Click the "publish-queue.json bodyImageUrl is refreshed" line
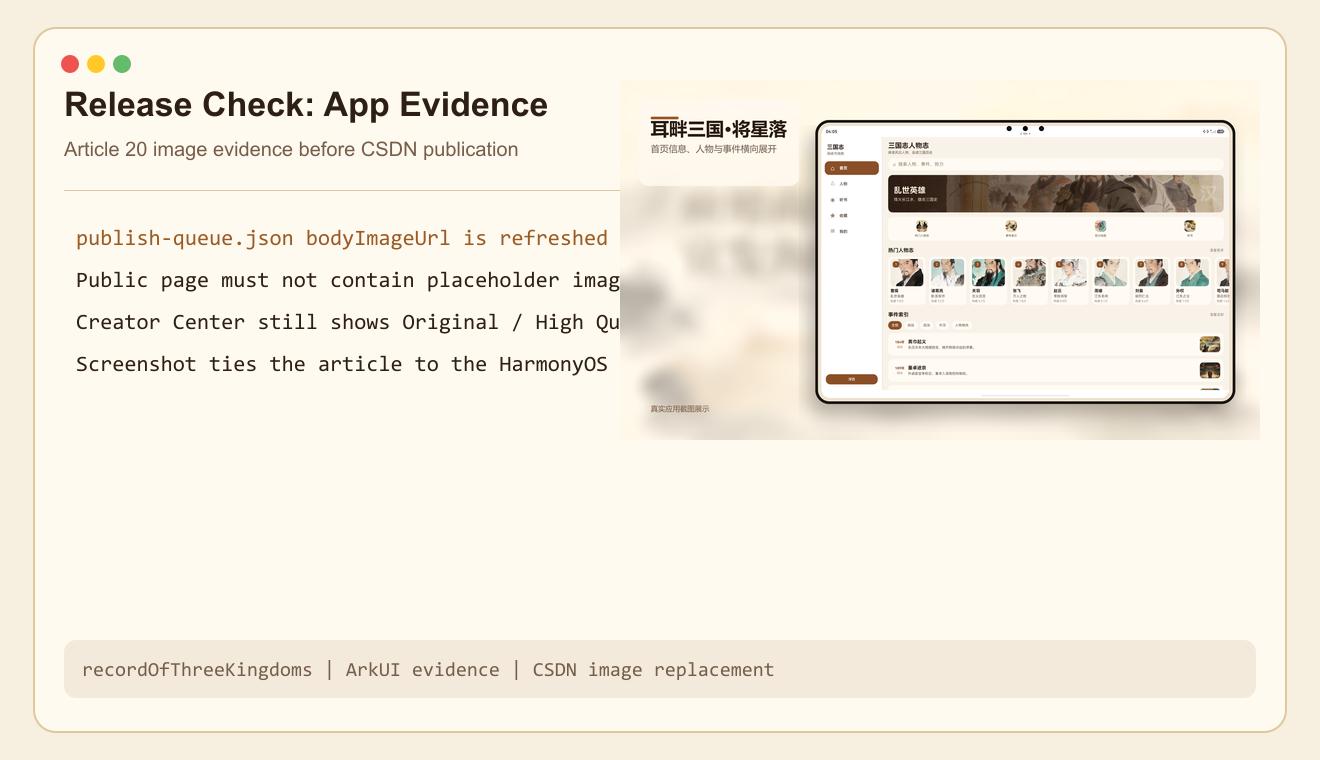 pyautogui.click(x=342, y=238)
